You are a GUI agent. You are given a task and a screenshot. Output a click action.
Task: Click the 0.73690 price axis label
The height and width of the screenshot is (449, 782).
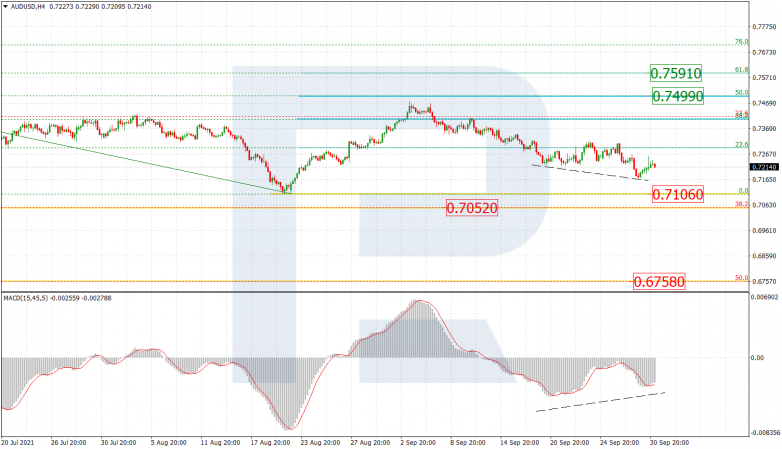pyautogui.click(x=765, y=129)
